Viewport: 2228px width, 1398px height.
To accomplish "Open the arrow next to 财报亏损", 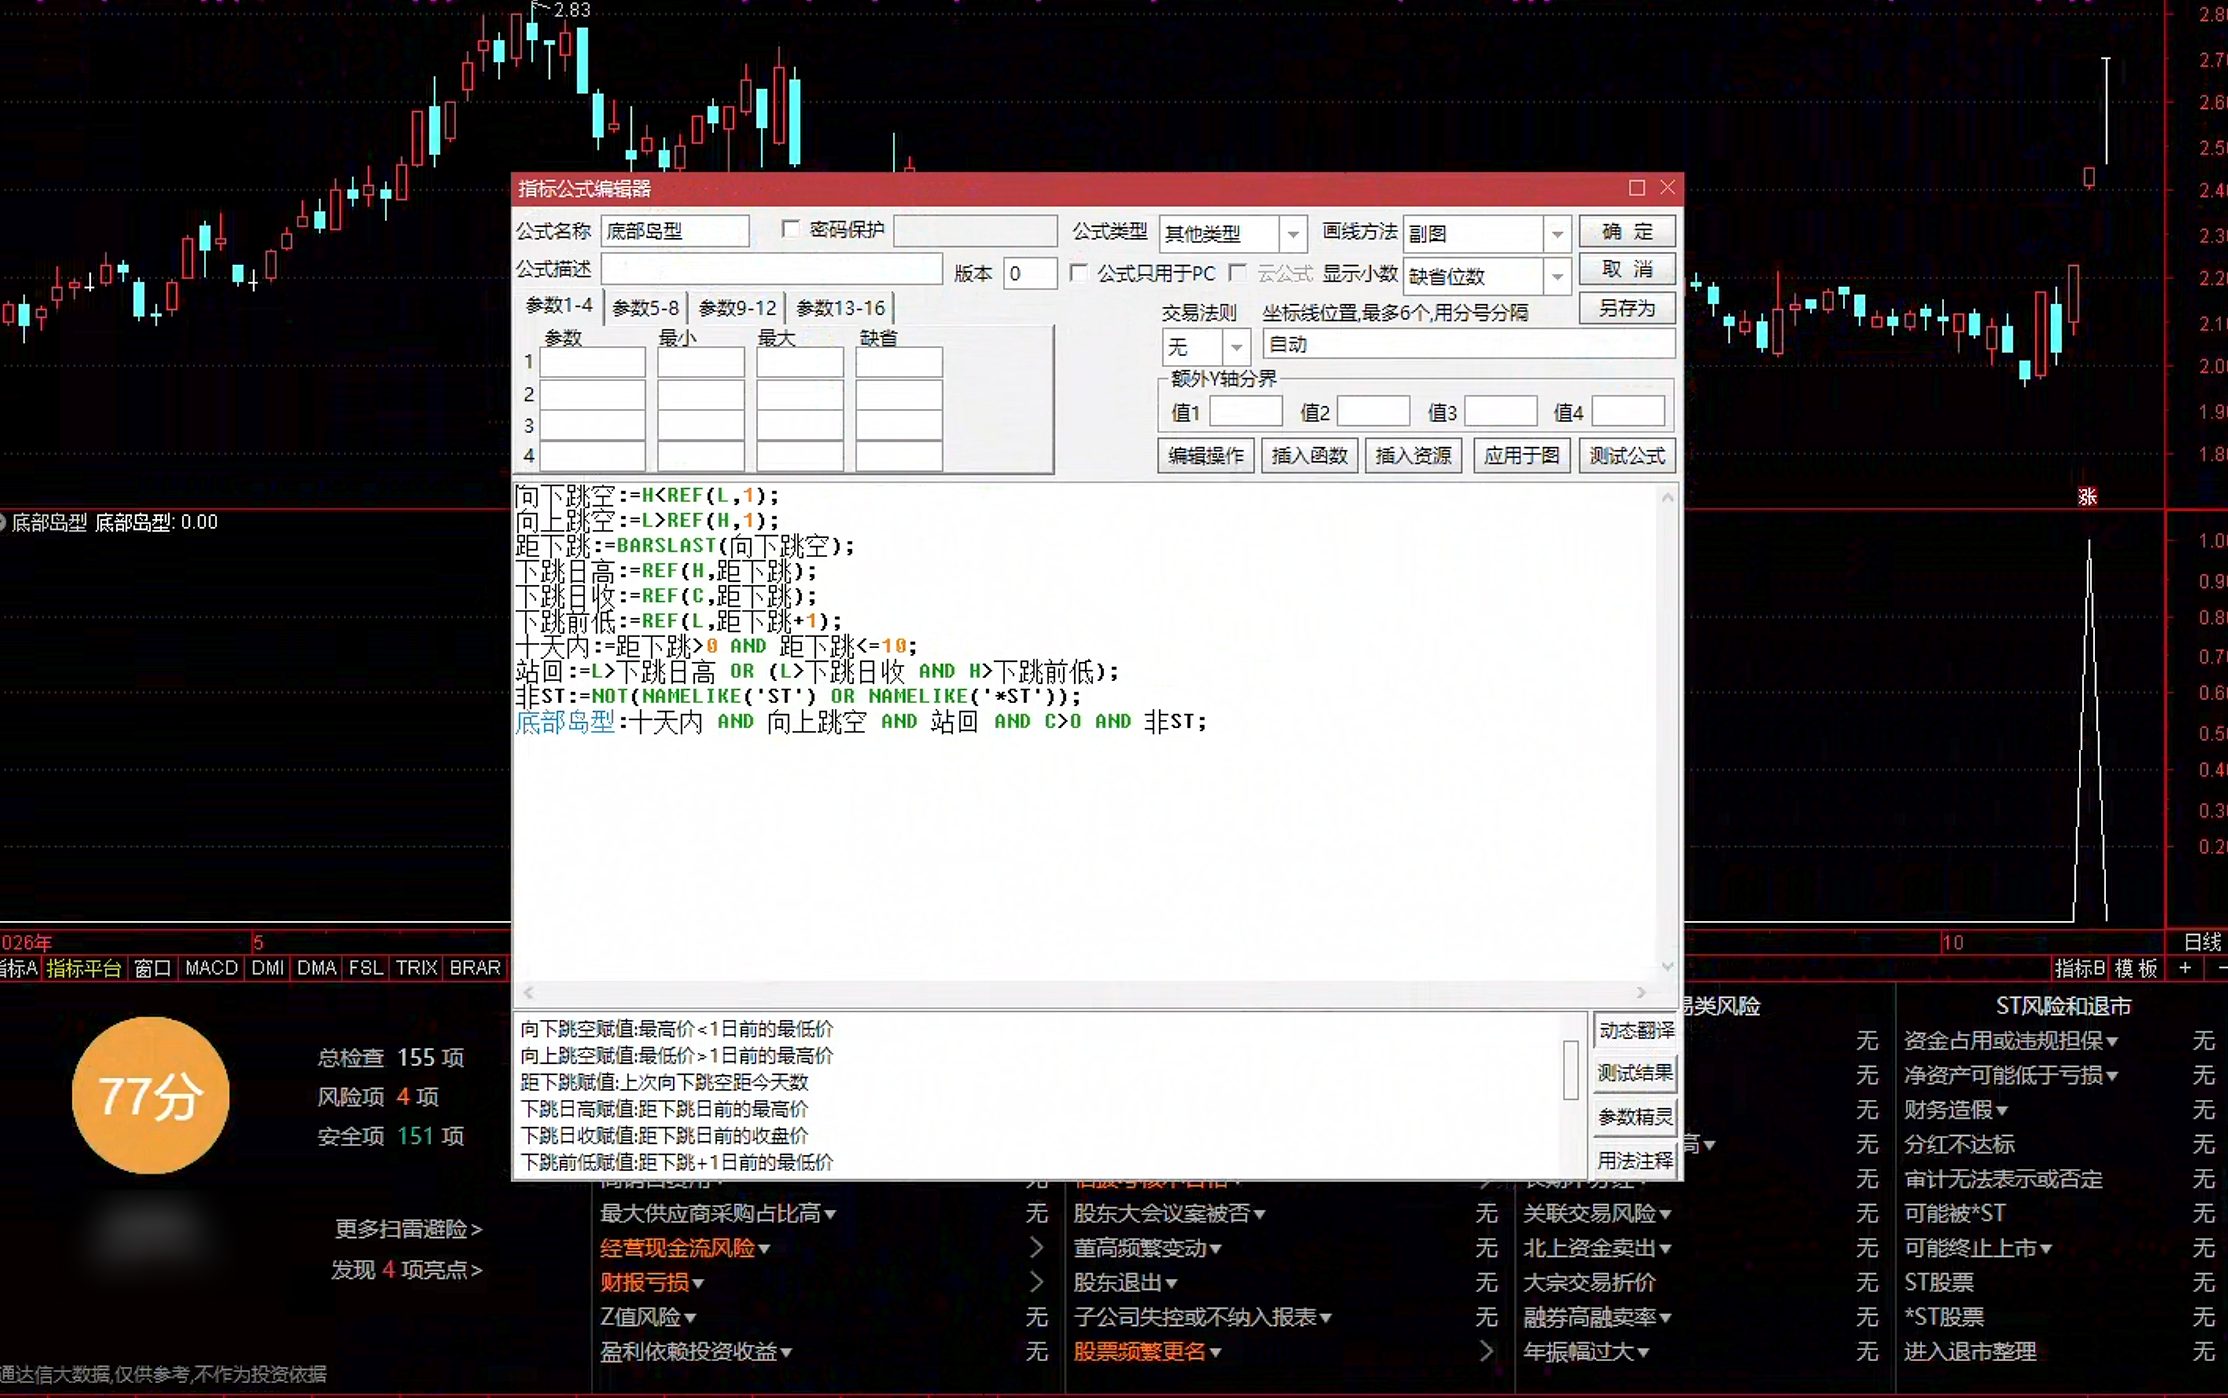I will point(1036,1282).
